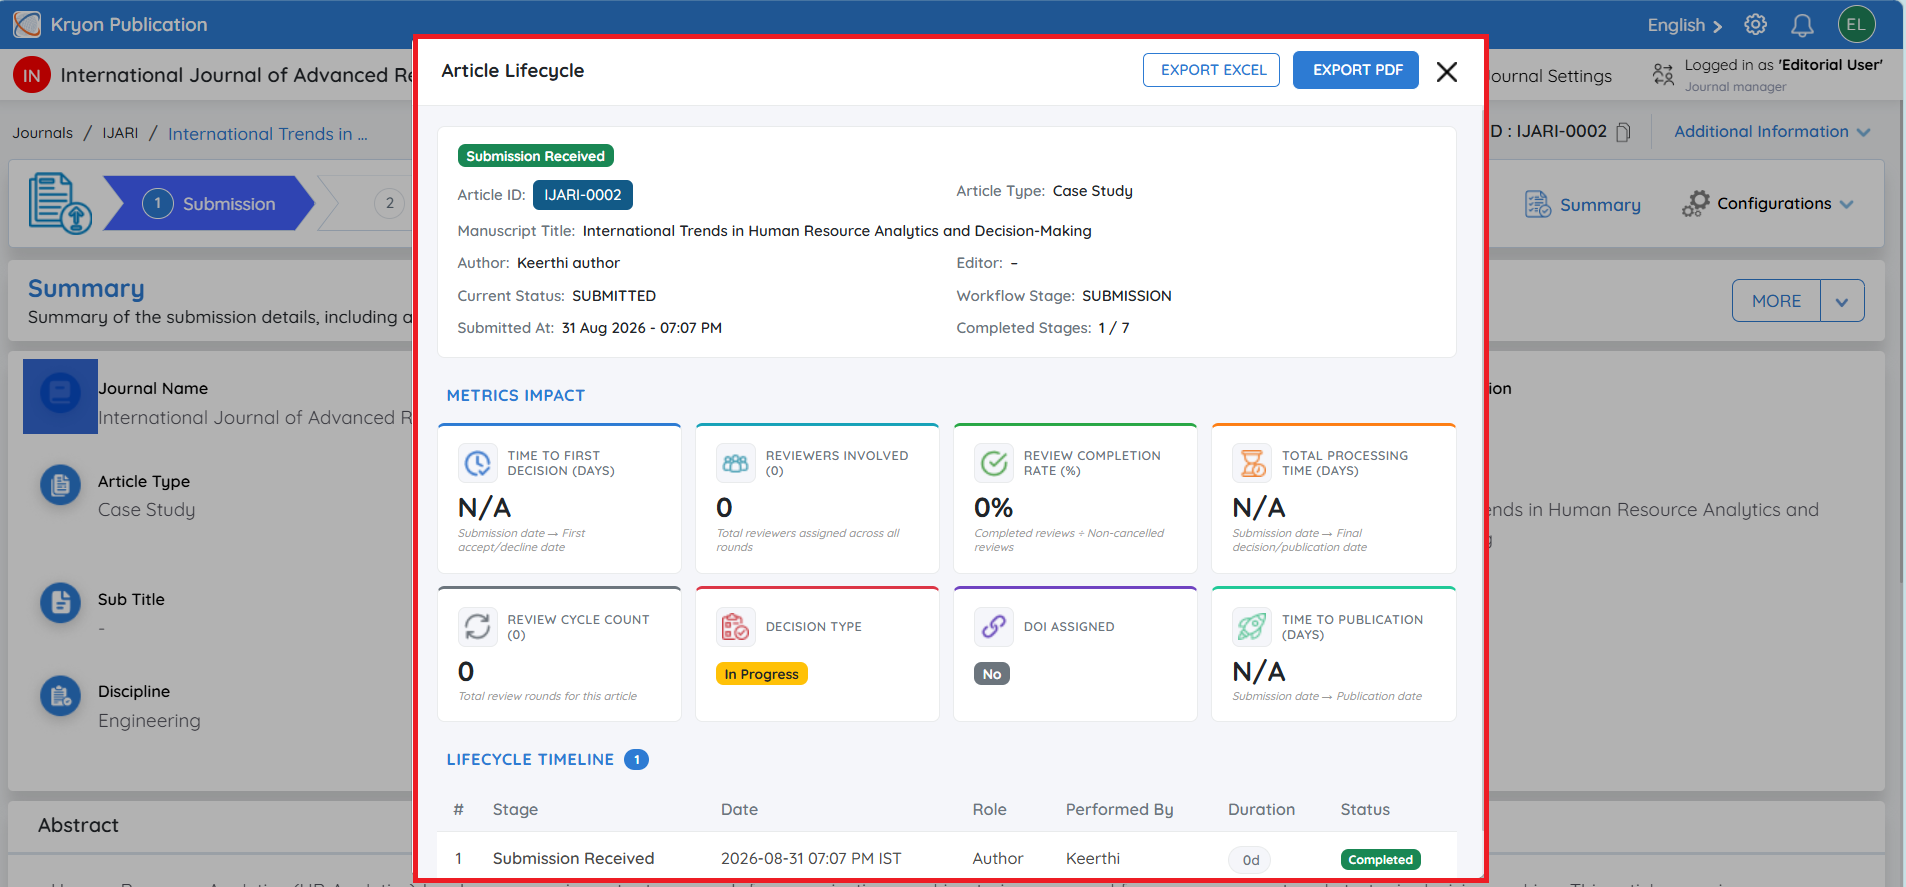This screenshot has width=1906, height=887.
Task: Go to Journals breadcrumb link
Action: (x=43, y=133)
